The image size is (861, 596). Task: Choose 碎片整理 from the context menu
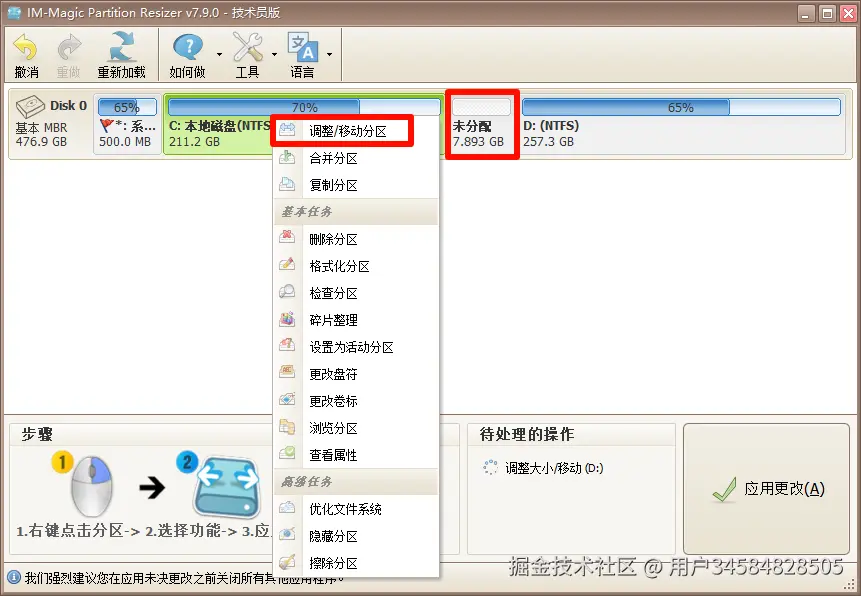click(x=356, y=320)
